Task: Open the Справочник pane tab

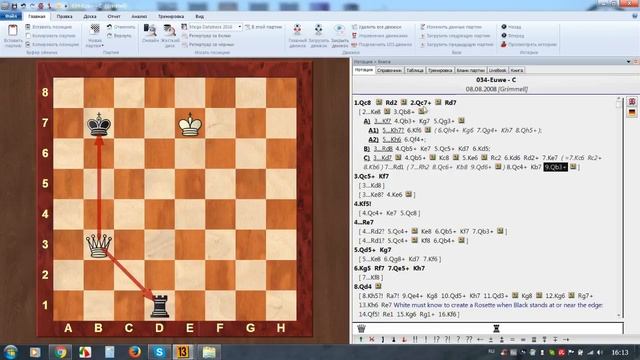Action: coord(389,70)
